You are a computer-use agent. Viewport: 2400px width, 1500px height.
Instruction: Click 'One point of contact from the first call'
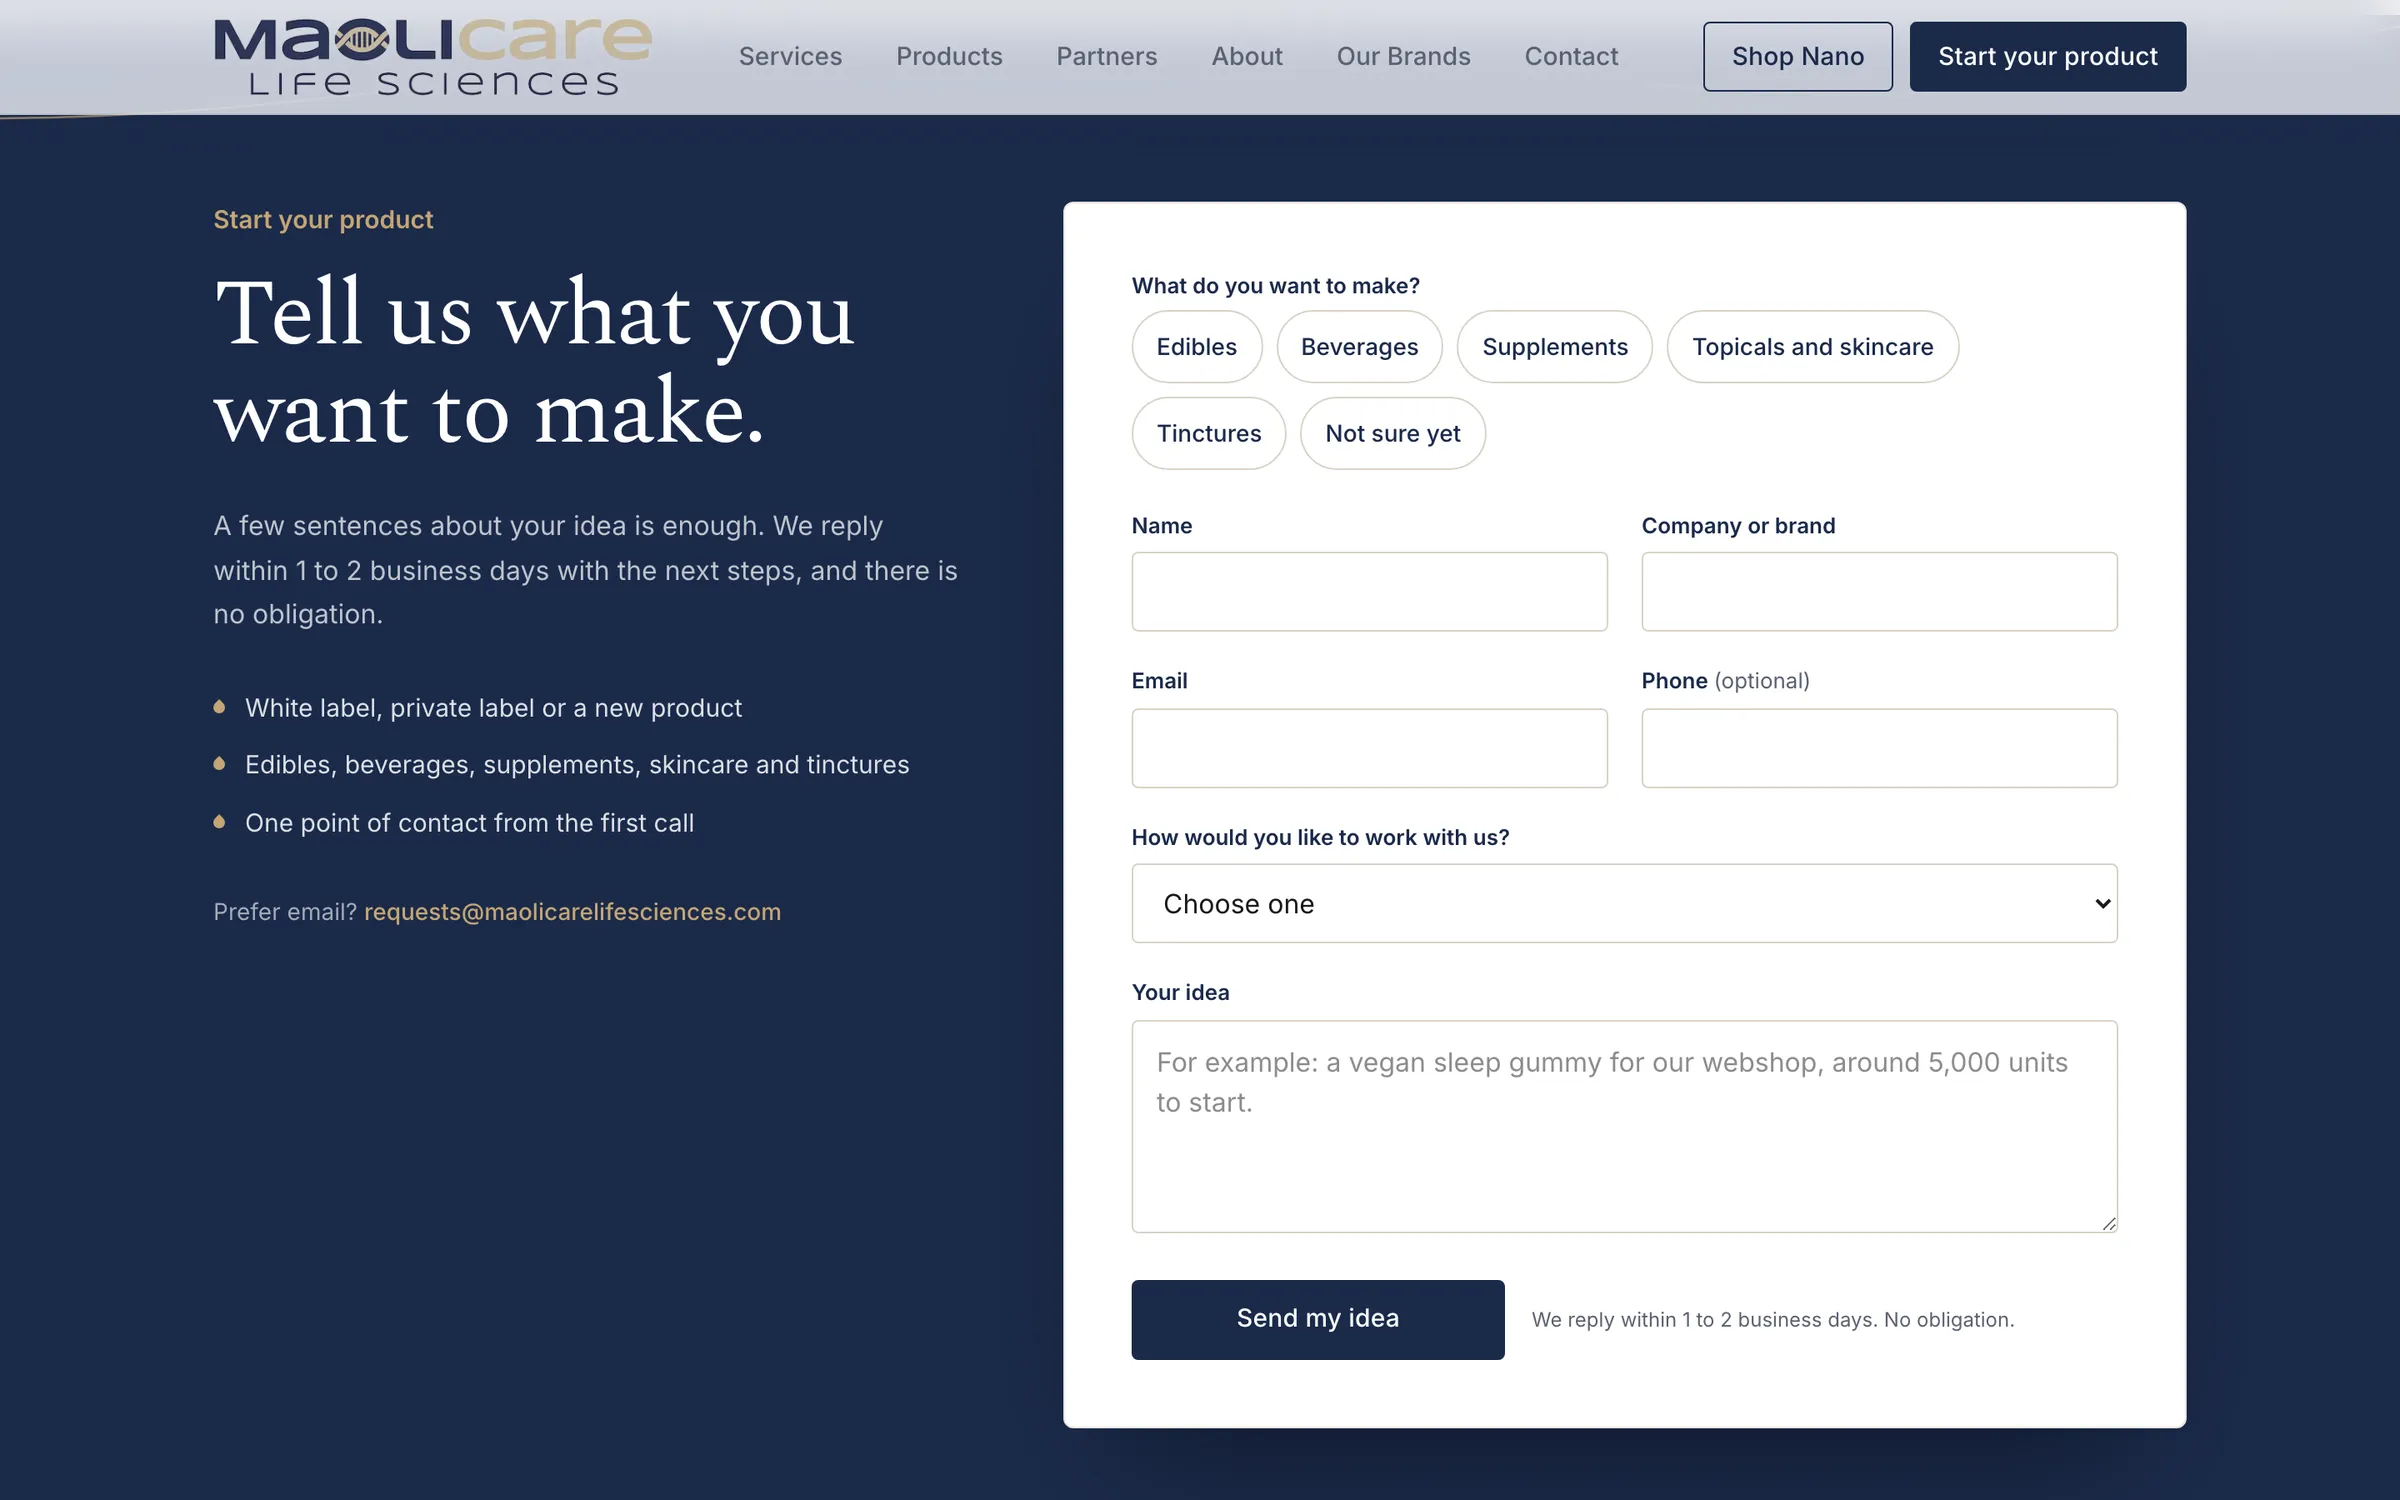(469, 823)
